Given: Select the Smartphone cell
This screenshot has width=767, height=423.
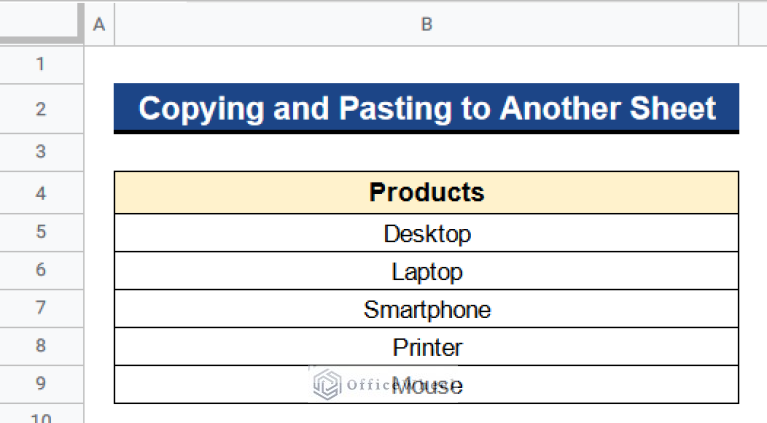Looking at the screenshot, I should click(426, 309).
